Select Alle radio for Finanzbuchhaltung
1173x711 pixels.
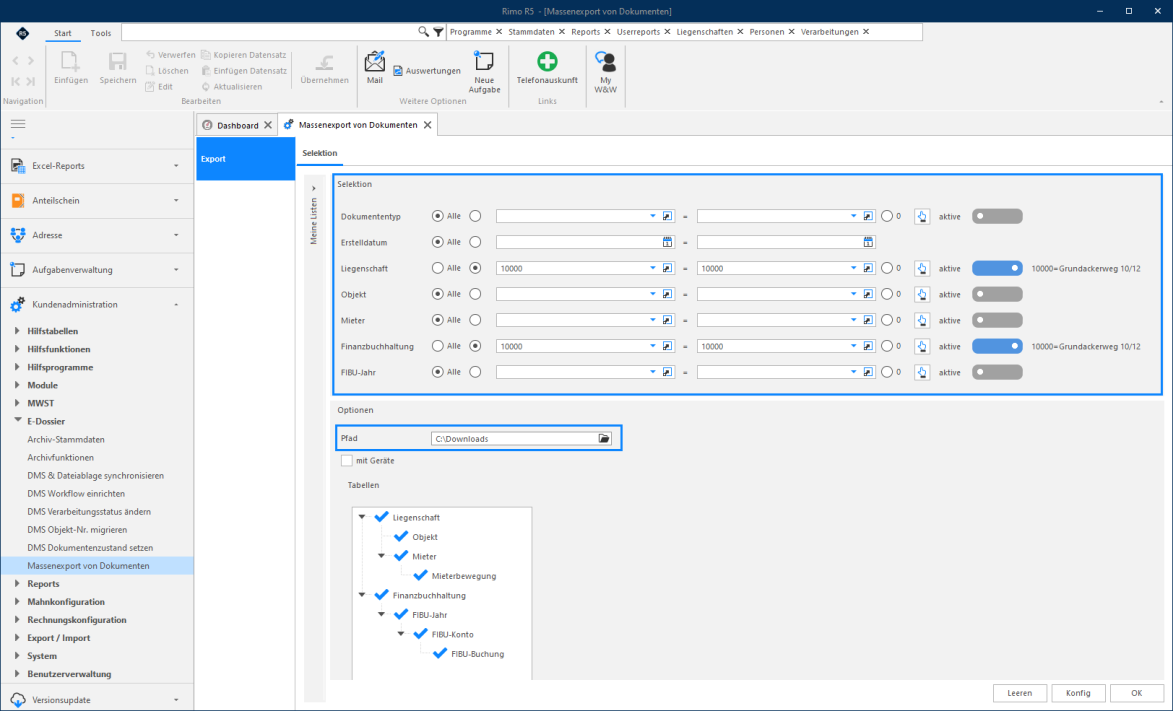[438, 347]
